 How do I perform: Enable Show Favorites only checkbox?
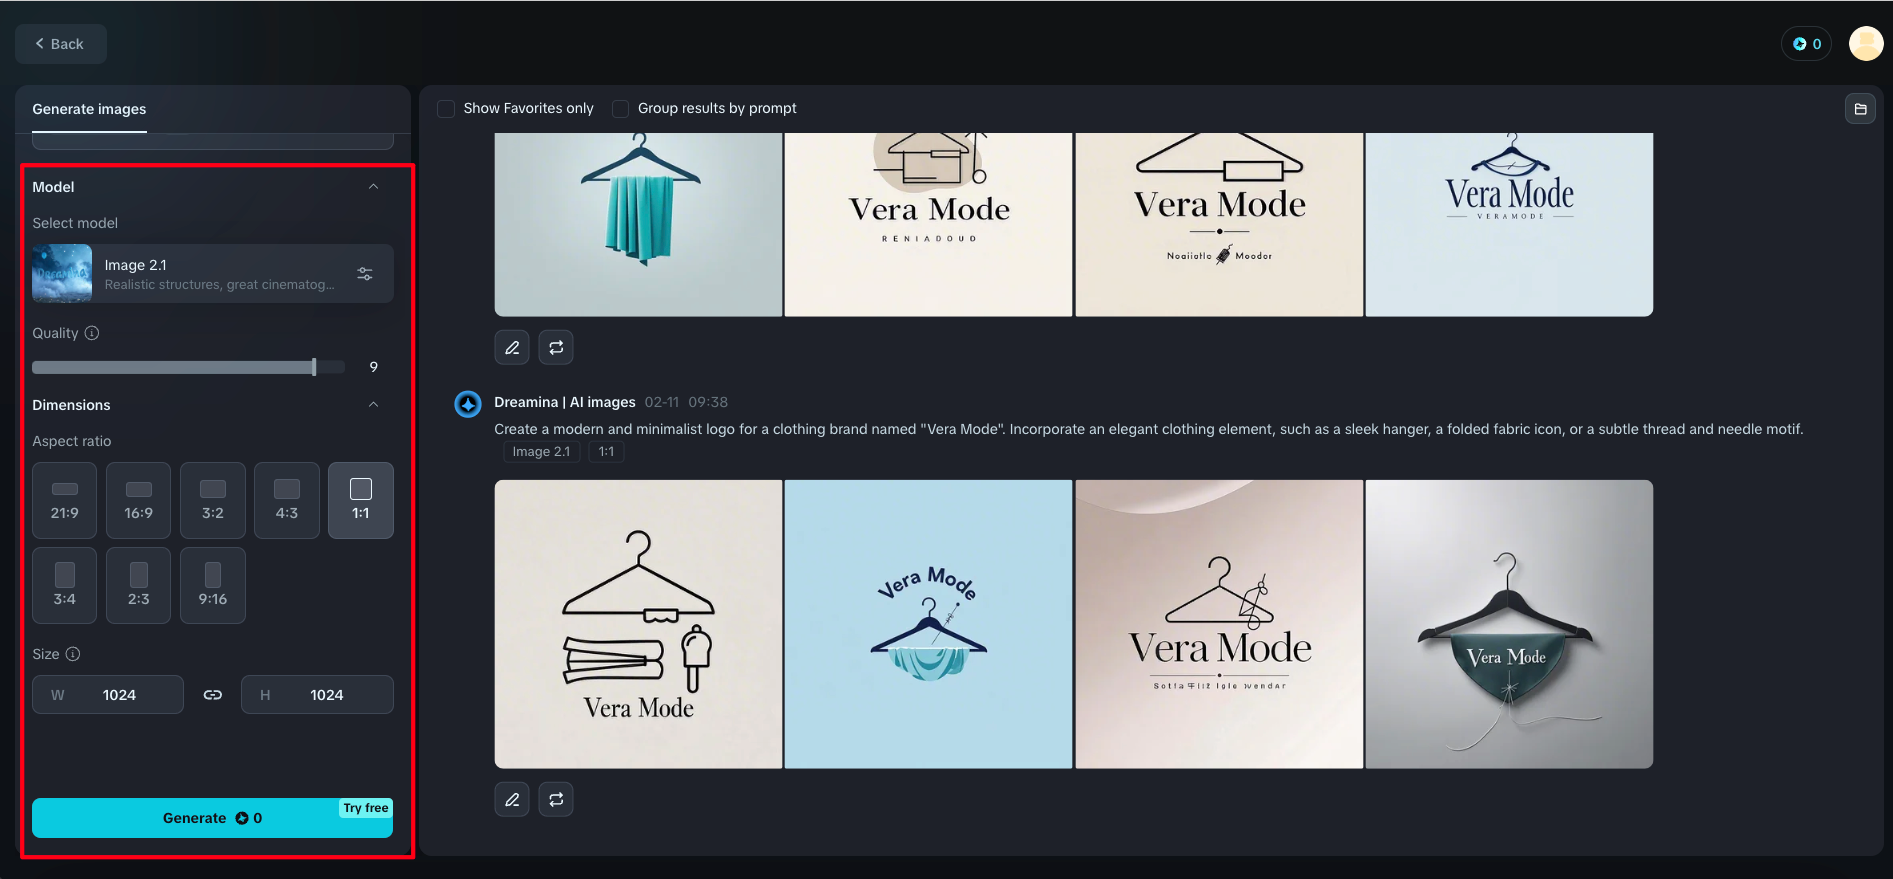(446, 108)
